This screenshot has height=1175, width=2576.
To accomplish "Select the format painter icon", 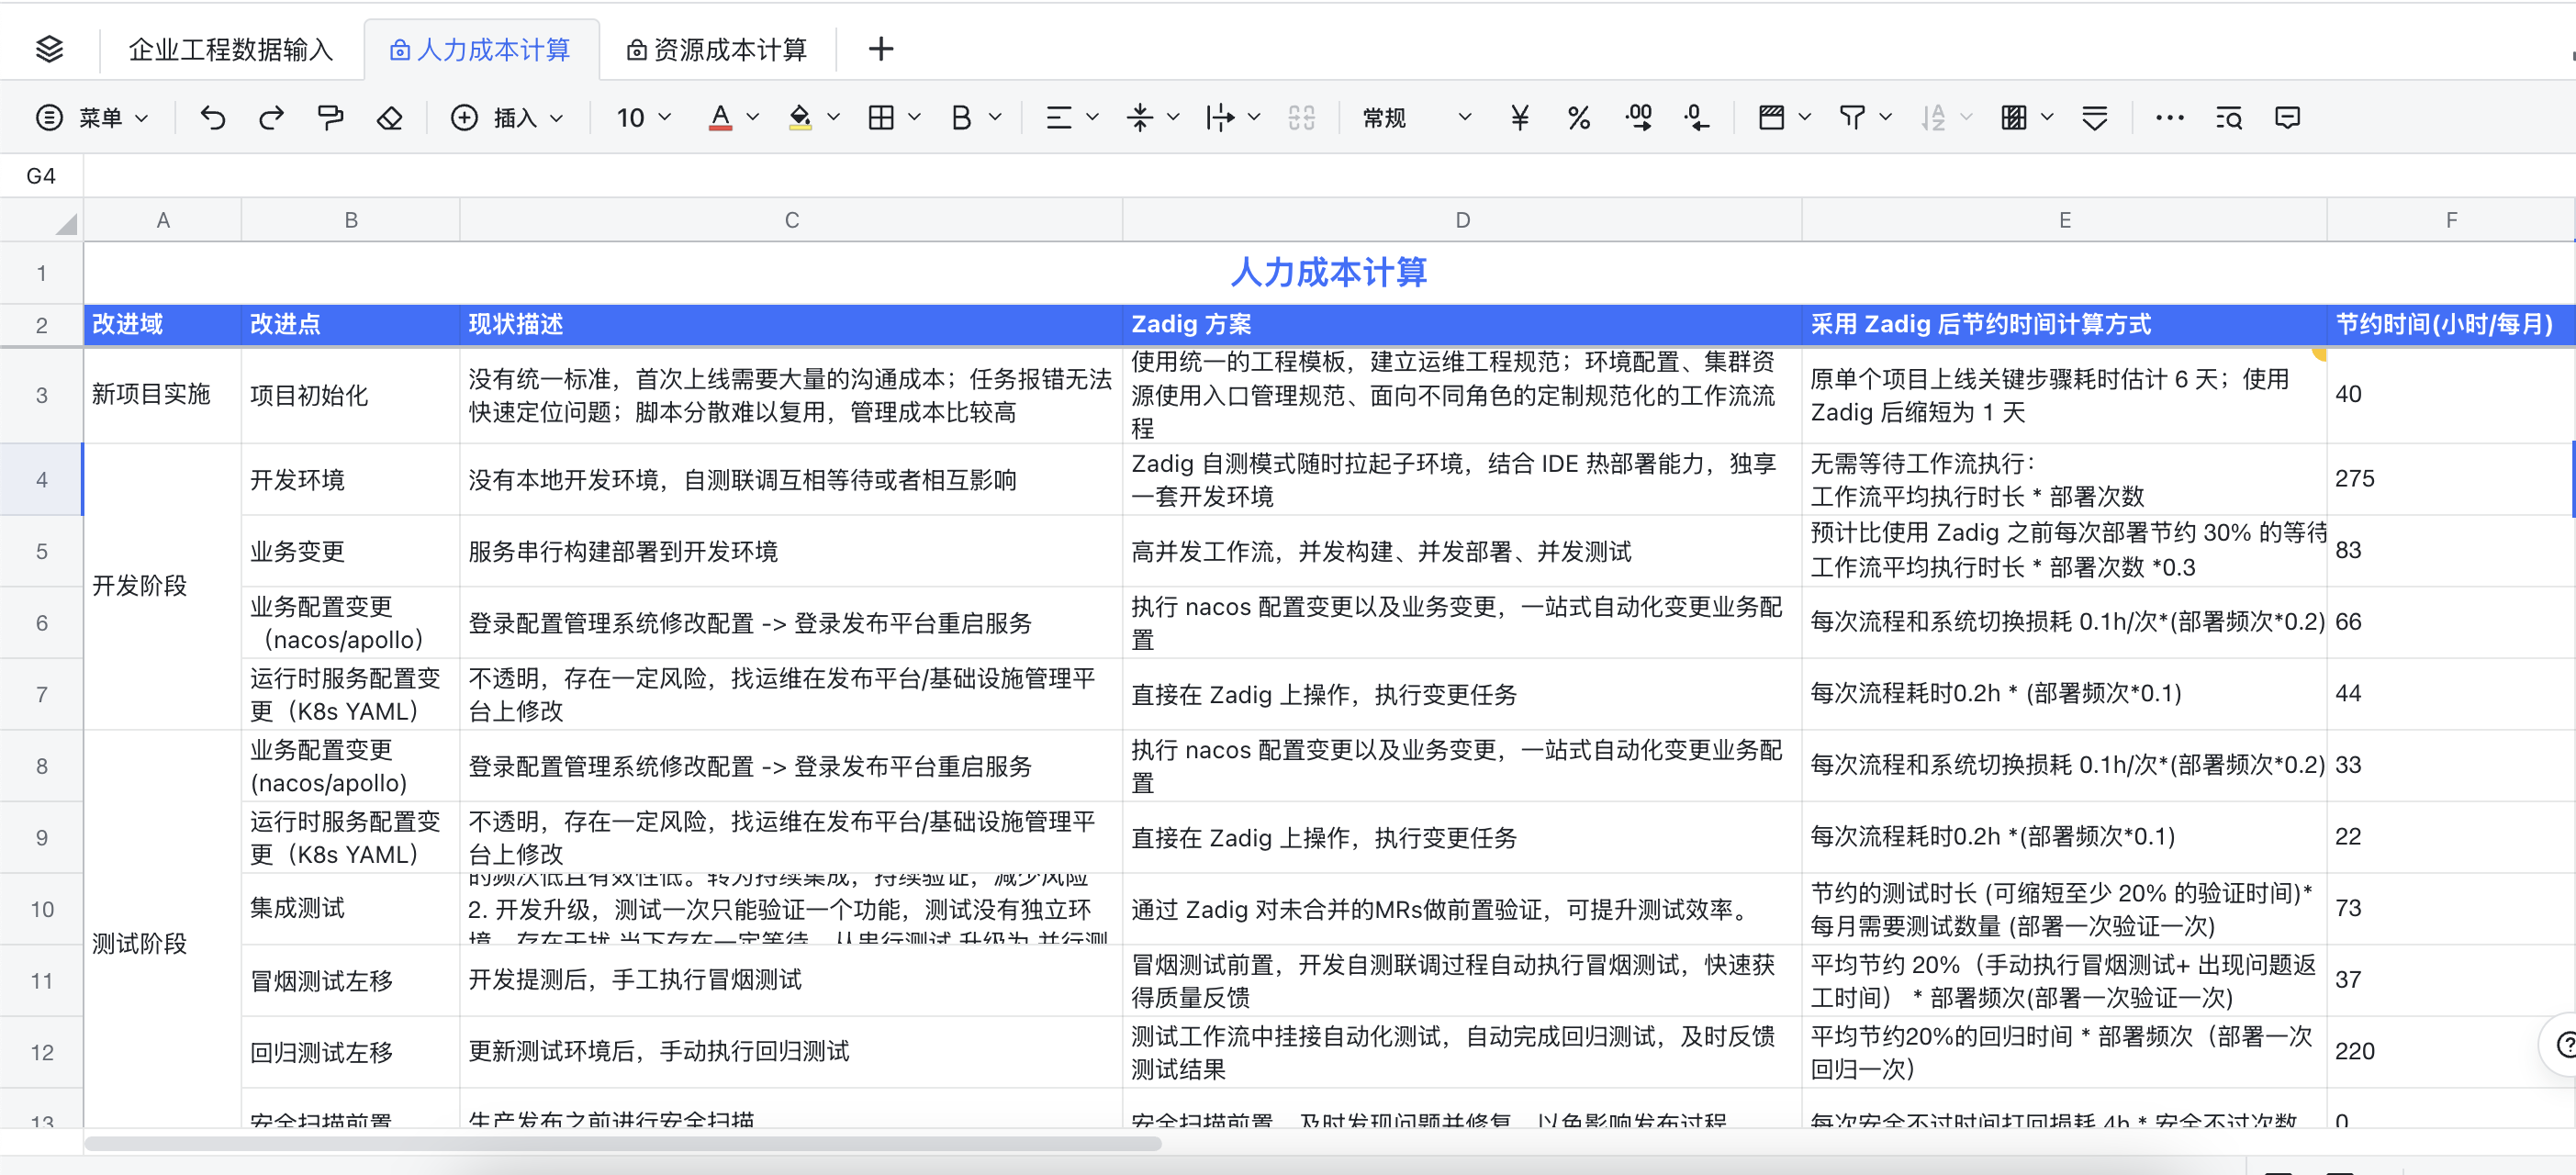I will (330, 118).
